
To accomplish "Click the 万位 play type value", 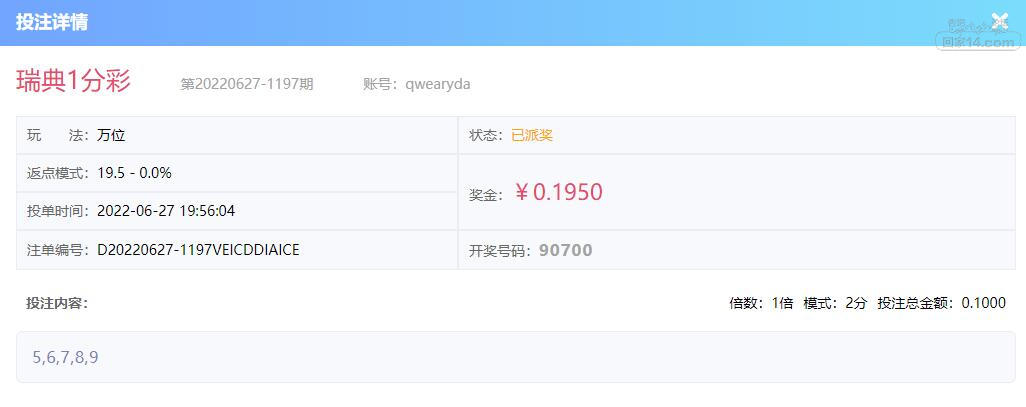I will [111, 135].
